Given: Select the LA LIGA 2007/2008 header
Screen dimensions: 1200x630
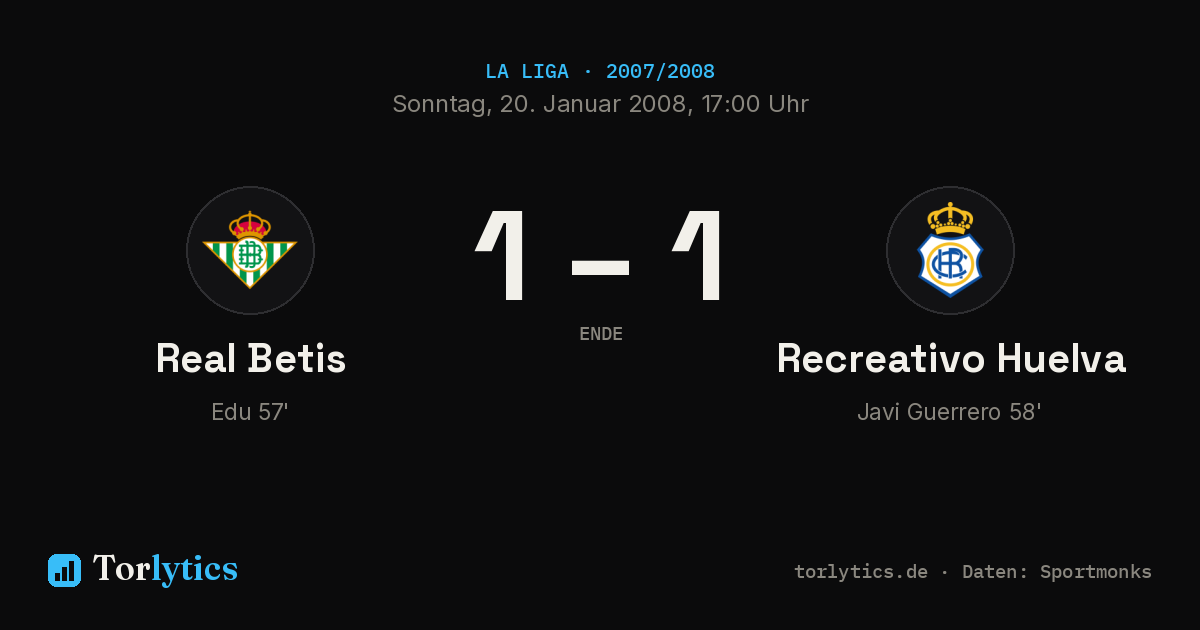Looking at the screenshot, I should point(600,72).
